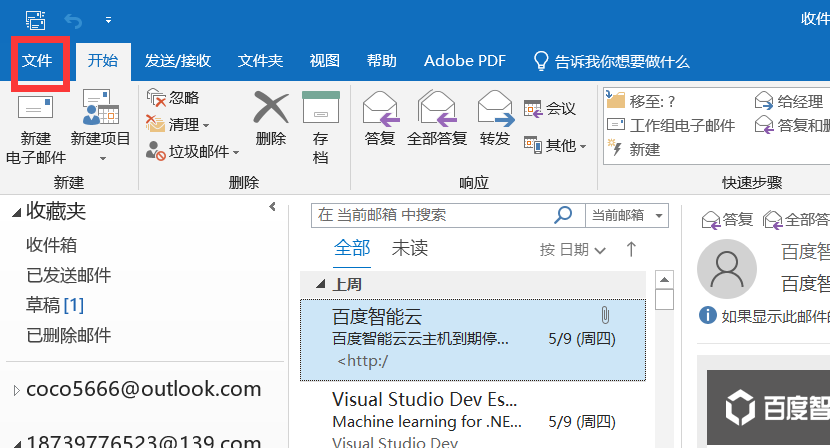Image resolution: width=830 pixels, height=448 pixels.
Task: Click 全部答复 in the reading pane
Action: 796,220
